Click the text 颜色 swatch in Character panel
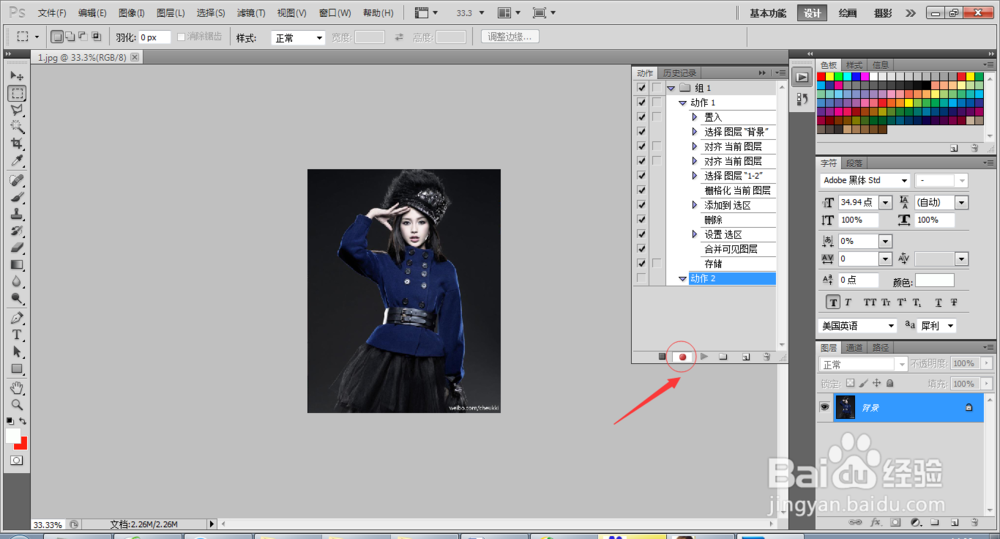The height and width of the screenshot is (539, 1000). tap(935, 280)
